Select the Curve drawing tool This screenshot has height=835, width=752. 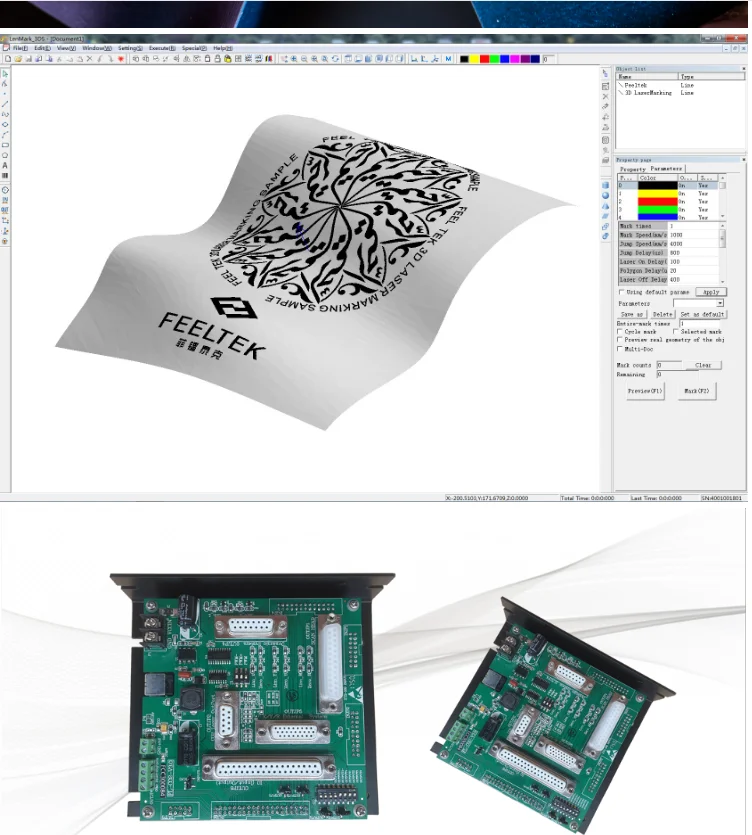(x=5, y=114)
